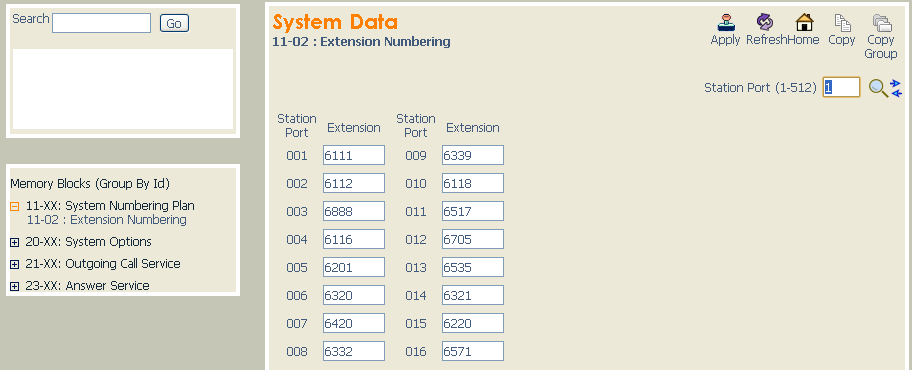Image resolution: width=912 pixels, height=370 pixels.
Task: Click station port number 005
Action: [297, 268]
